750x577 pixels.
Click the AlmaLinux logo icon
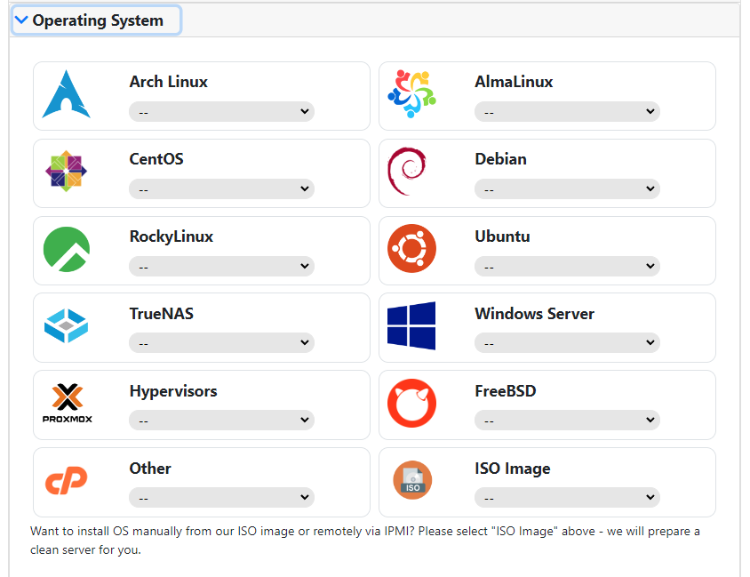point(411,95)
